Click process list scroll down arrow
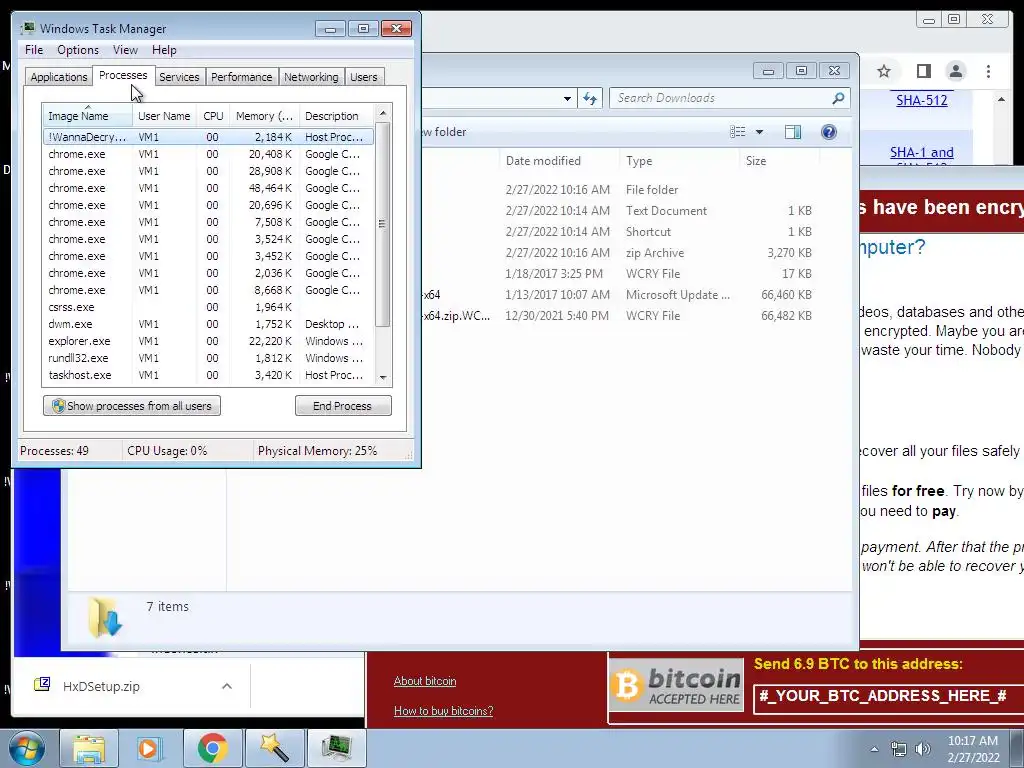Viewport: 1024px width, 768px height. point(383,377)
